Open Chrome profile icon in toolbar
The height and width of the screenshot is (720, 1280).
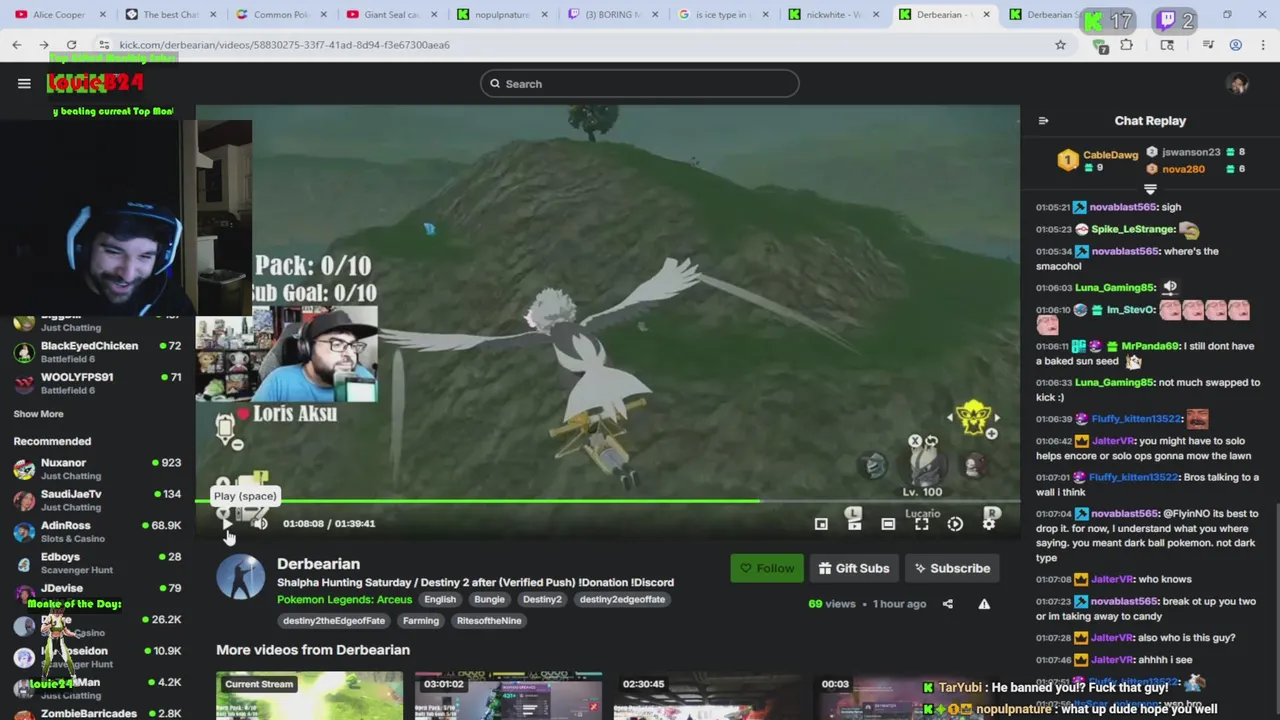coord(1236,45)
